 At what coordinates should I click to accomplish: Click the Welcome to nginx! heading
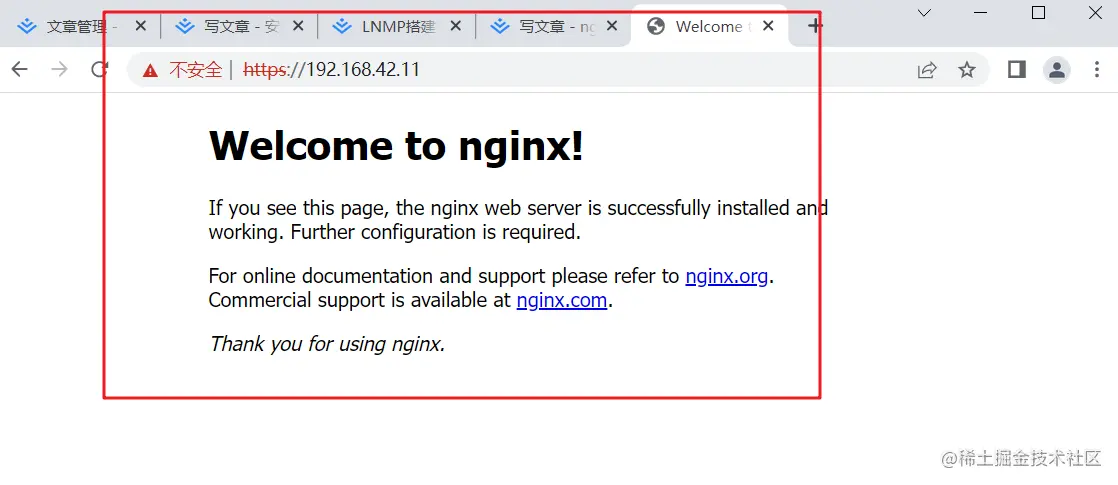tap(396, 146)
